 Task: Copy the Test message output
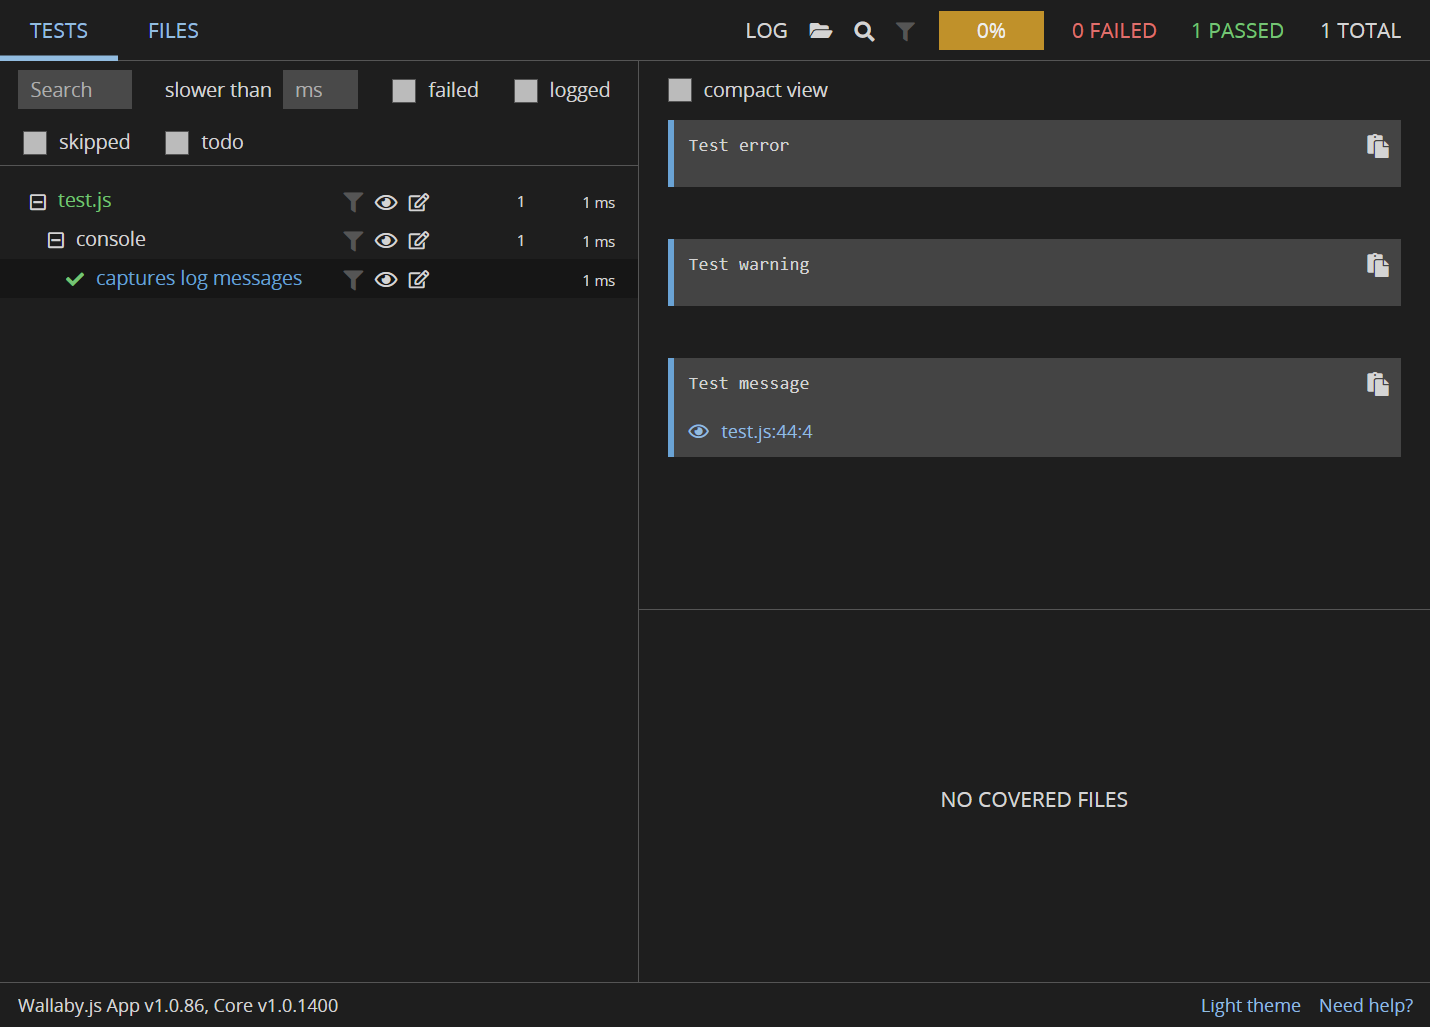click(x=1378, y=384)
